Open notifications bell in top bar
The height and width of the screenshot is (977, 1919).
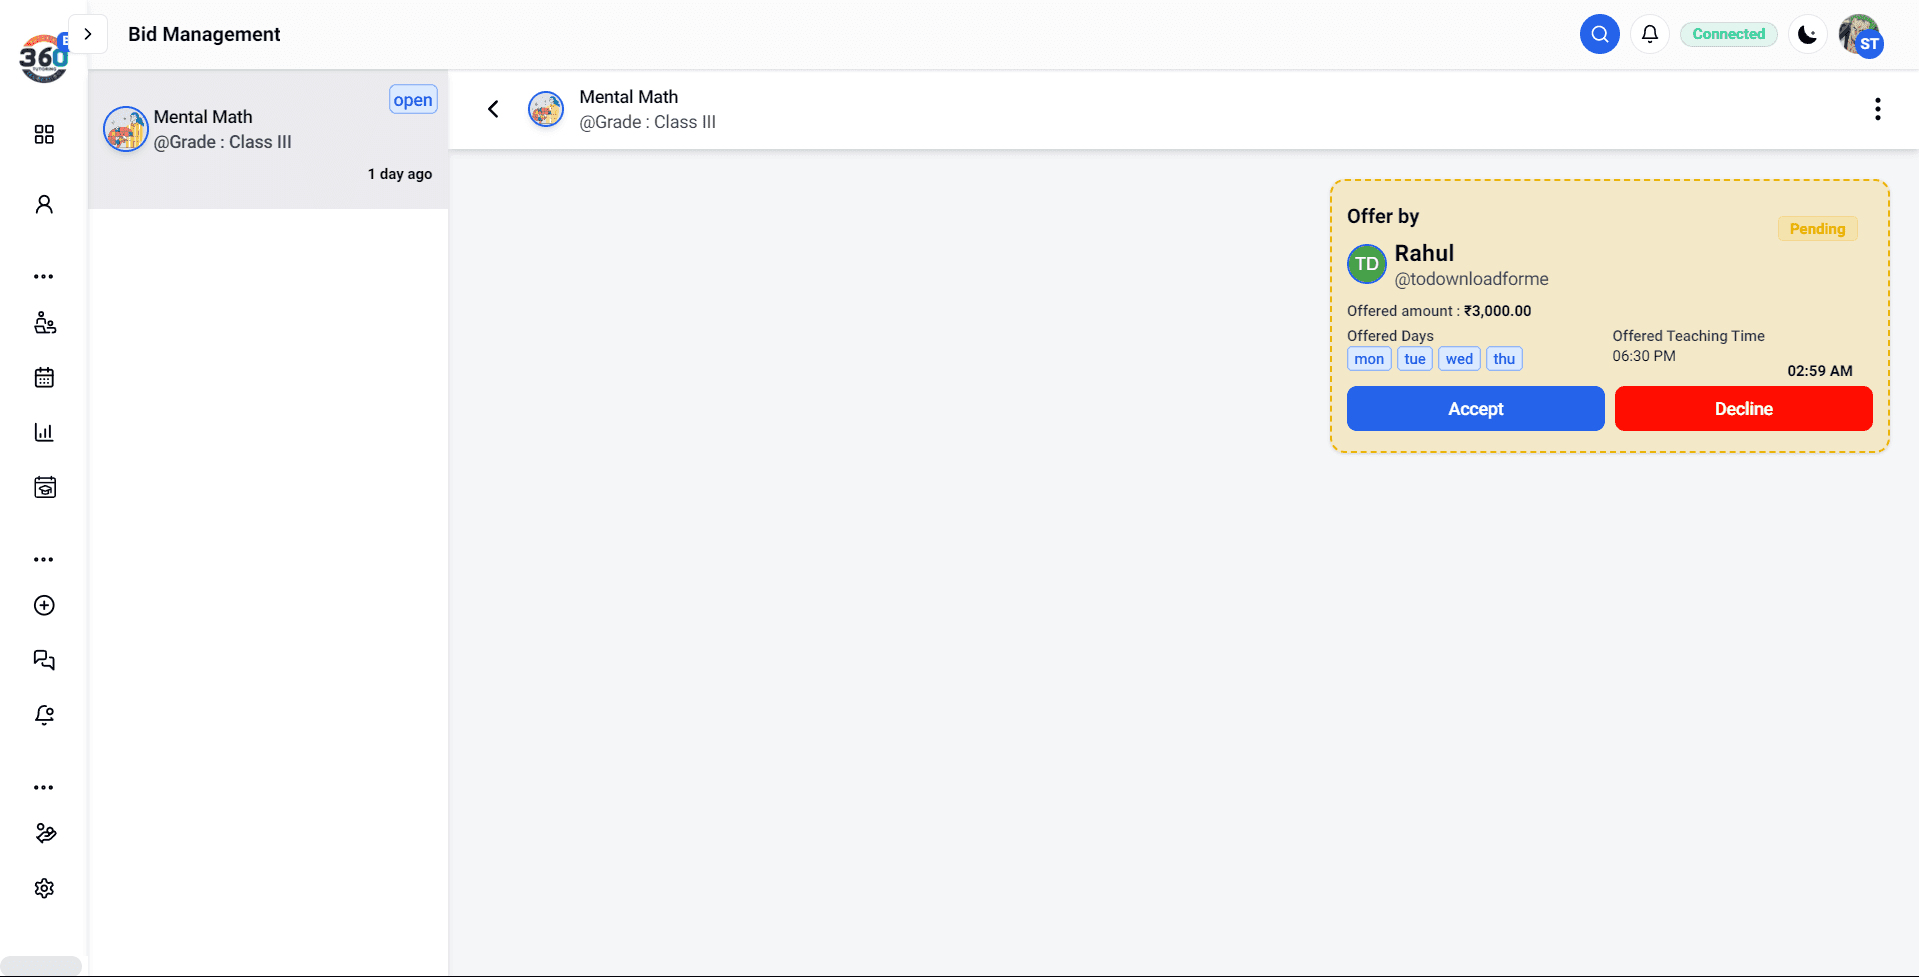(x=1649, y=34)
